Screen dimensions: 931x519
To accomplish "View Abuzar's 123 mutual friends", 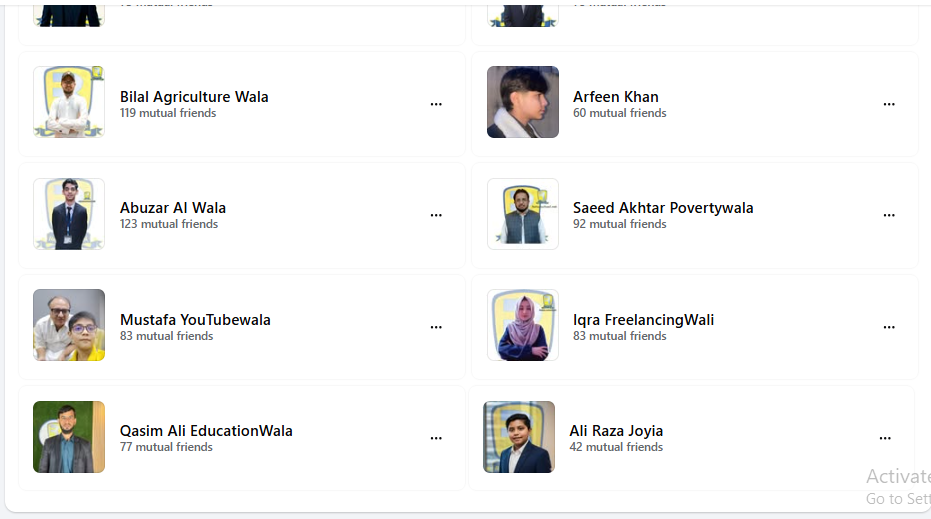I will point(168,224).
